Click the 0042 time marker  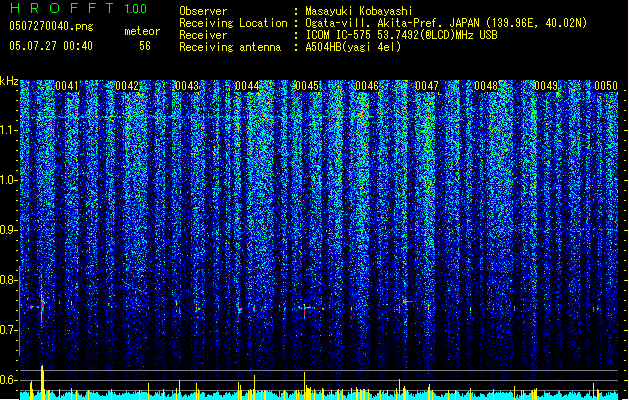[x=127, y=86]
